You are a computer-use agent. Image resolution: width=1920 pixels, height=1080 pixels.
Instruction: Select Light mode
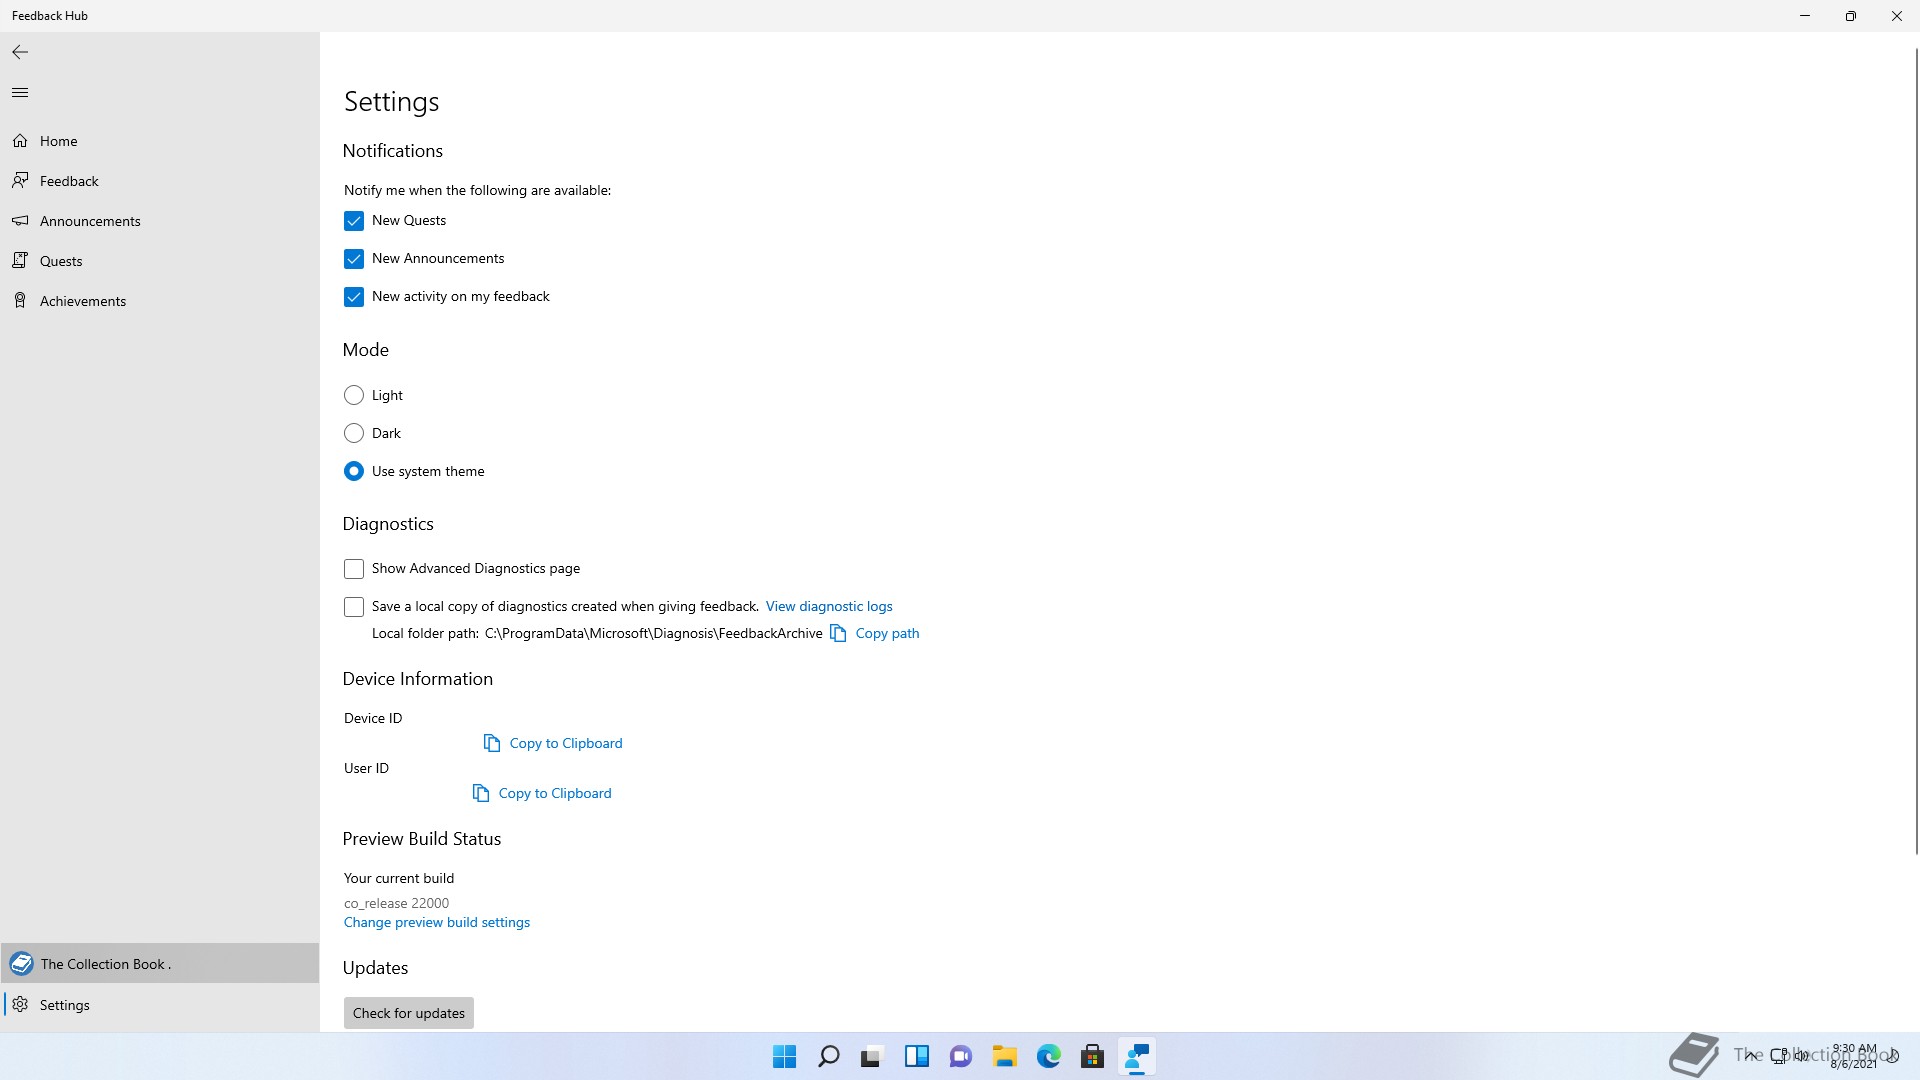click(x=354, y=395)
